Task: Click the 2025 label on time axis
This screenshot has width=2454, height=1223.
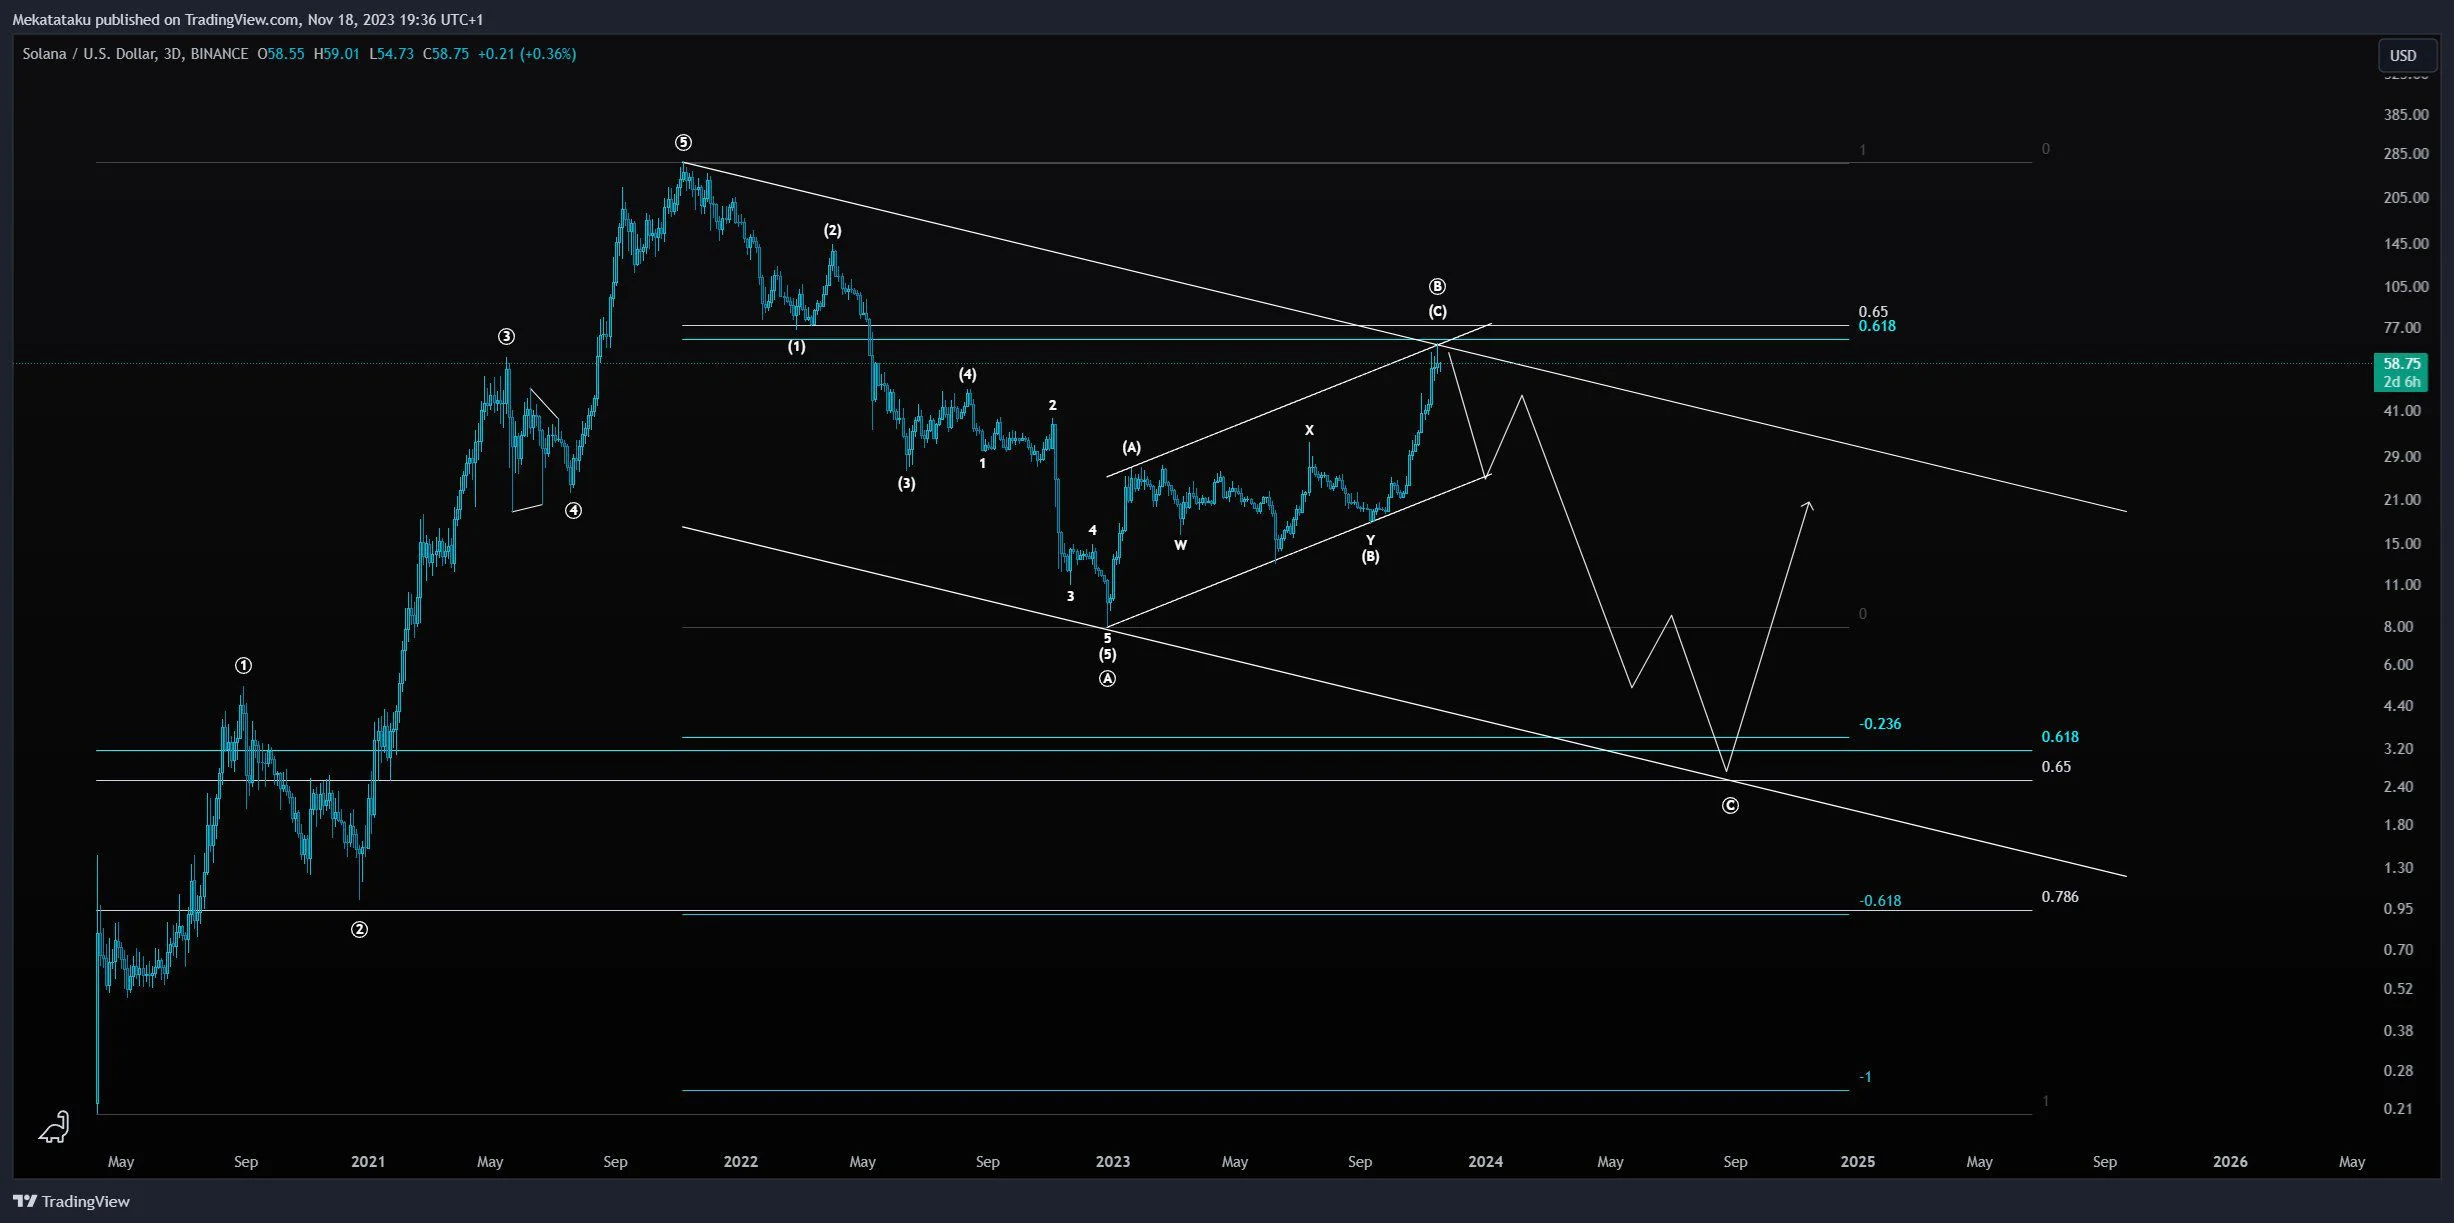Action: tap(1857, 1162)
